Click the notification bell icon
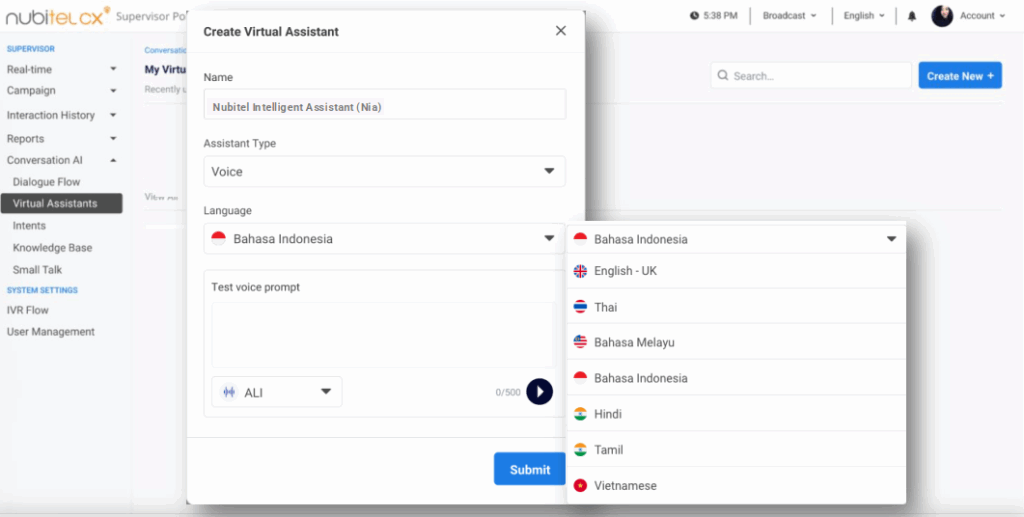The width and height of the screenshot is (1024, 517). coord(912,16)
